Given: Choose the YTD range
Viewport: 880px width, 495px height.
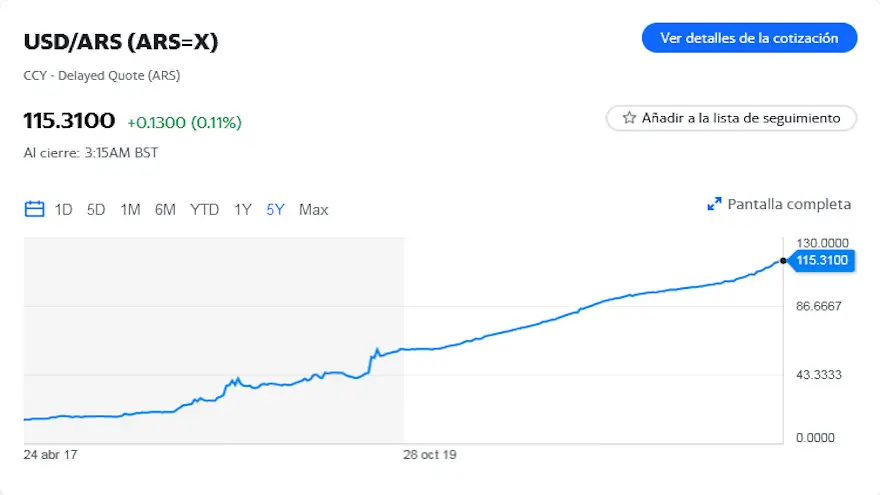Looking at the screenshot, I should (x=204, y=209).
